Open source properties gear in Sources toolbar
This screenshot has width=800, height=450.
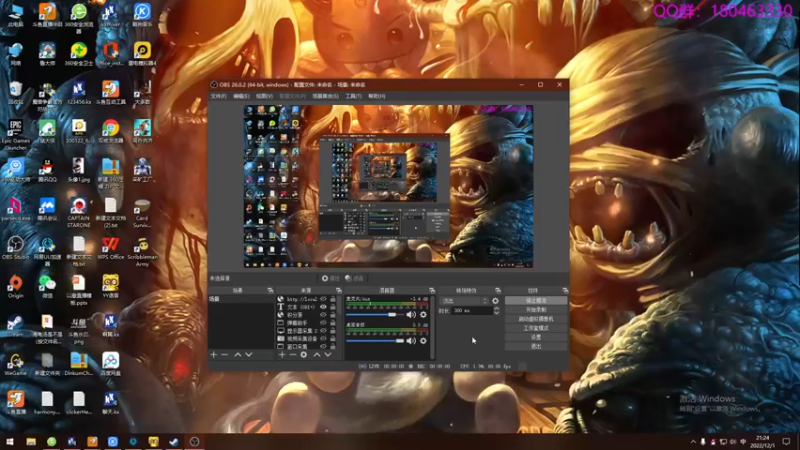(304, 355)
